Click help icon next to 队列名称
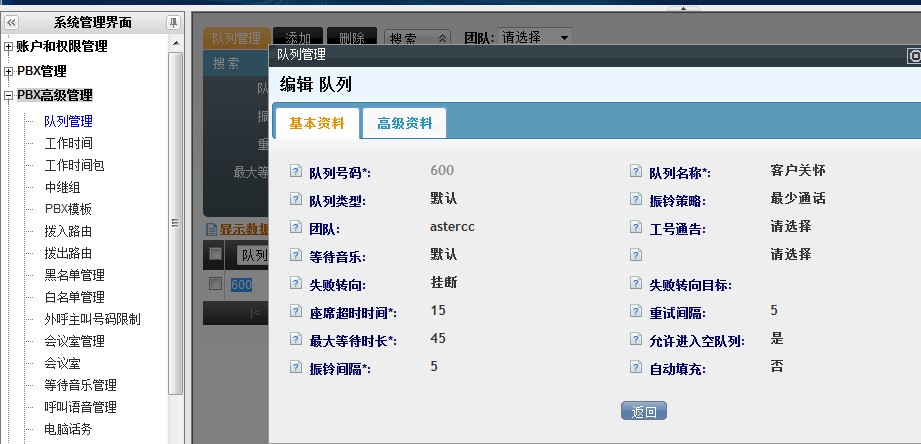Image resolution: width=921 pixels, height=444 pixels. 635,172
